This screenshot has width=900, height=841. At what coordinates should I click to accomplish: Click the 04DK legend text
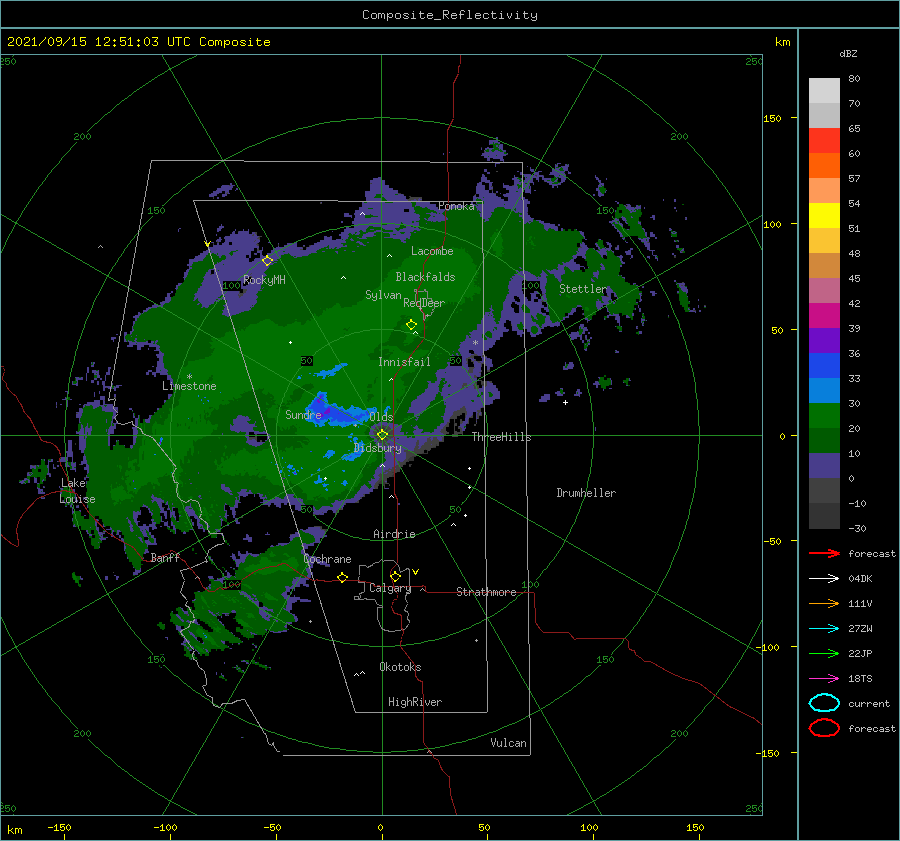tap(860, 579)
